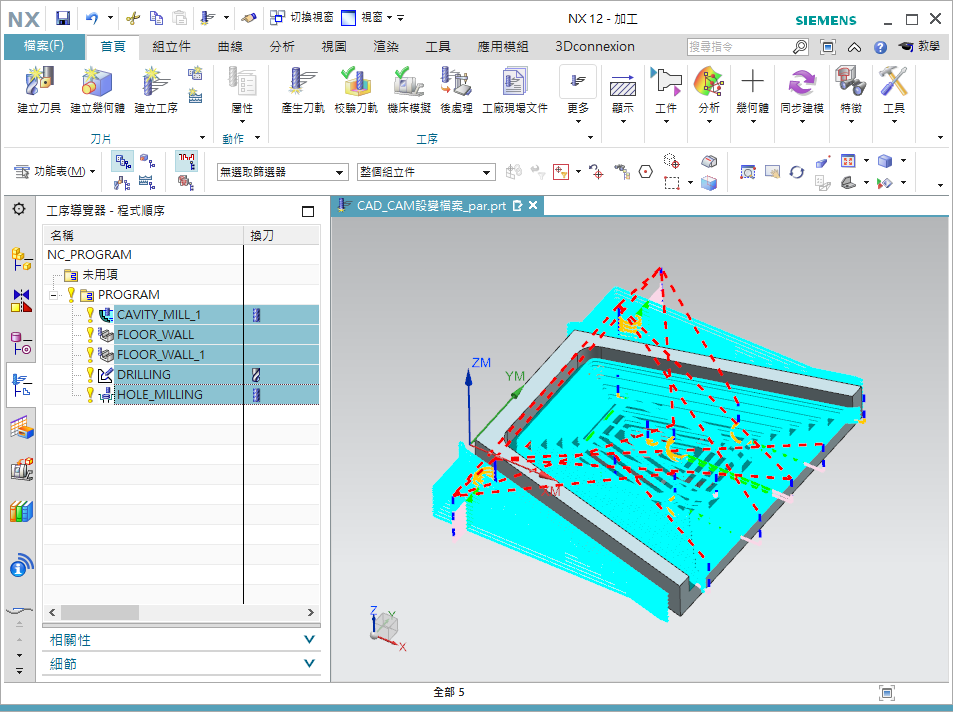Open the Reuse Library books icon
953x712 pixels.
[21, 511]
